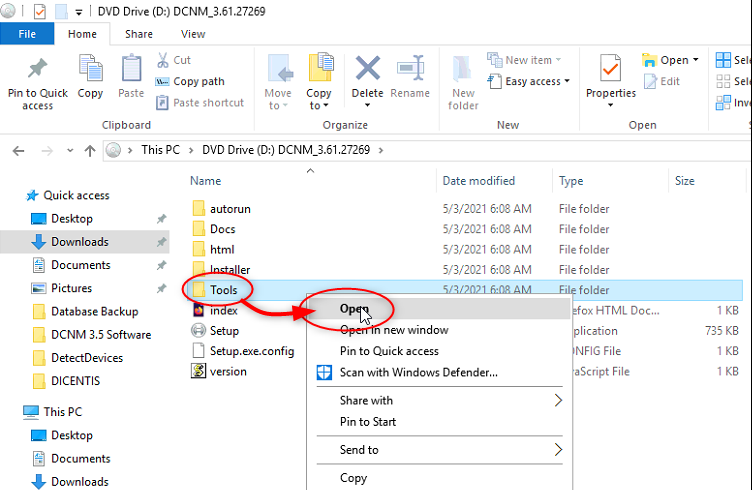Select the autorun folder

pyautogui.click(x=230, y=209)
